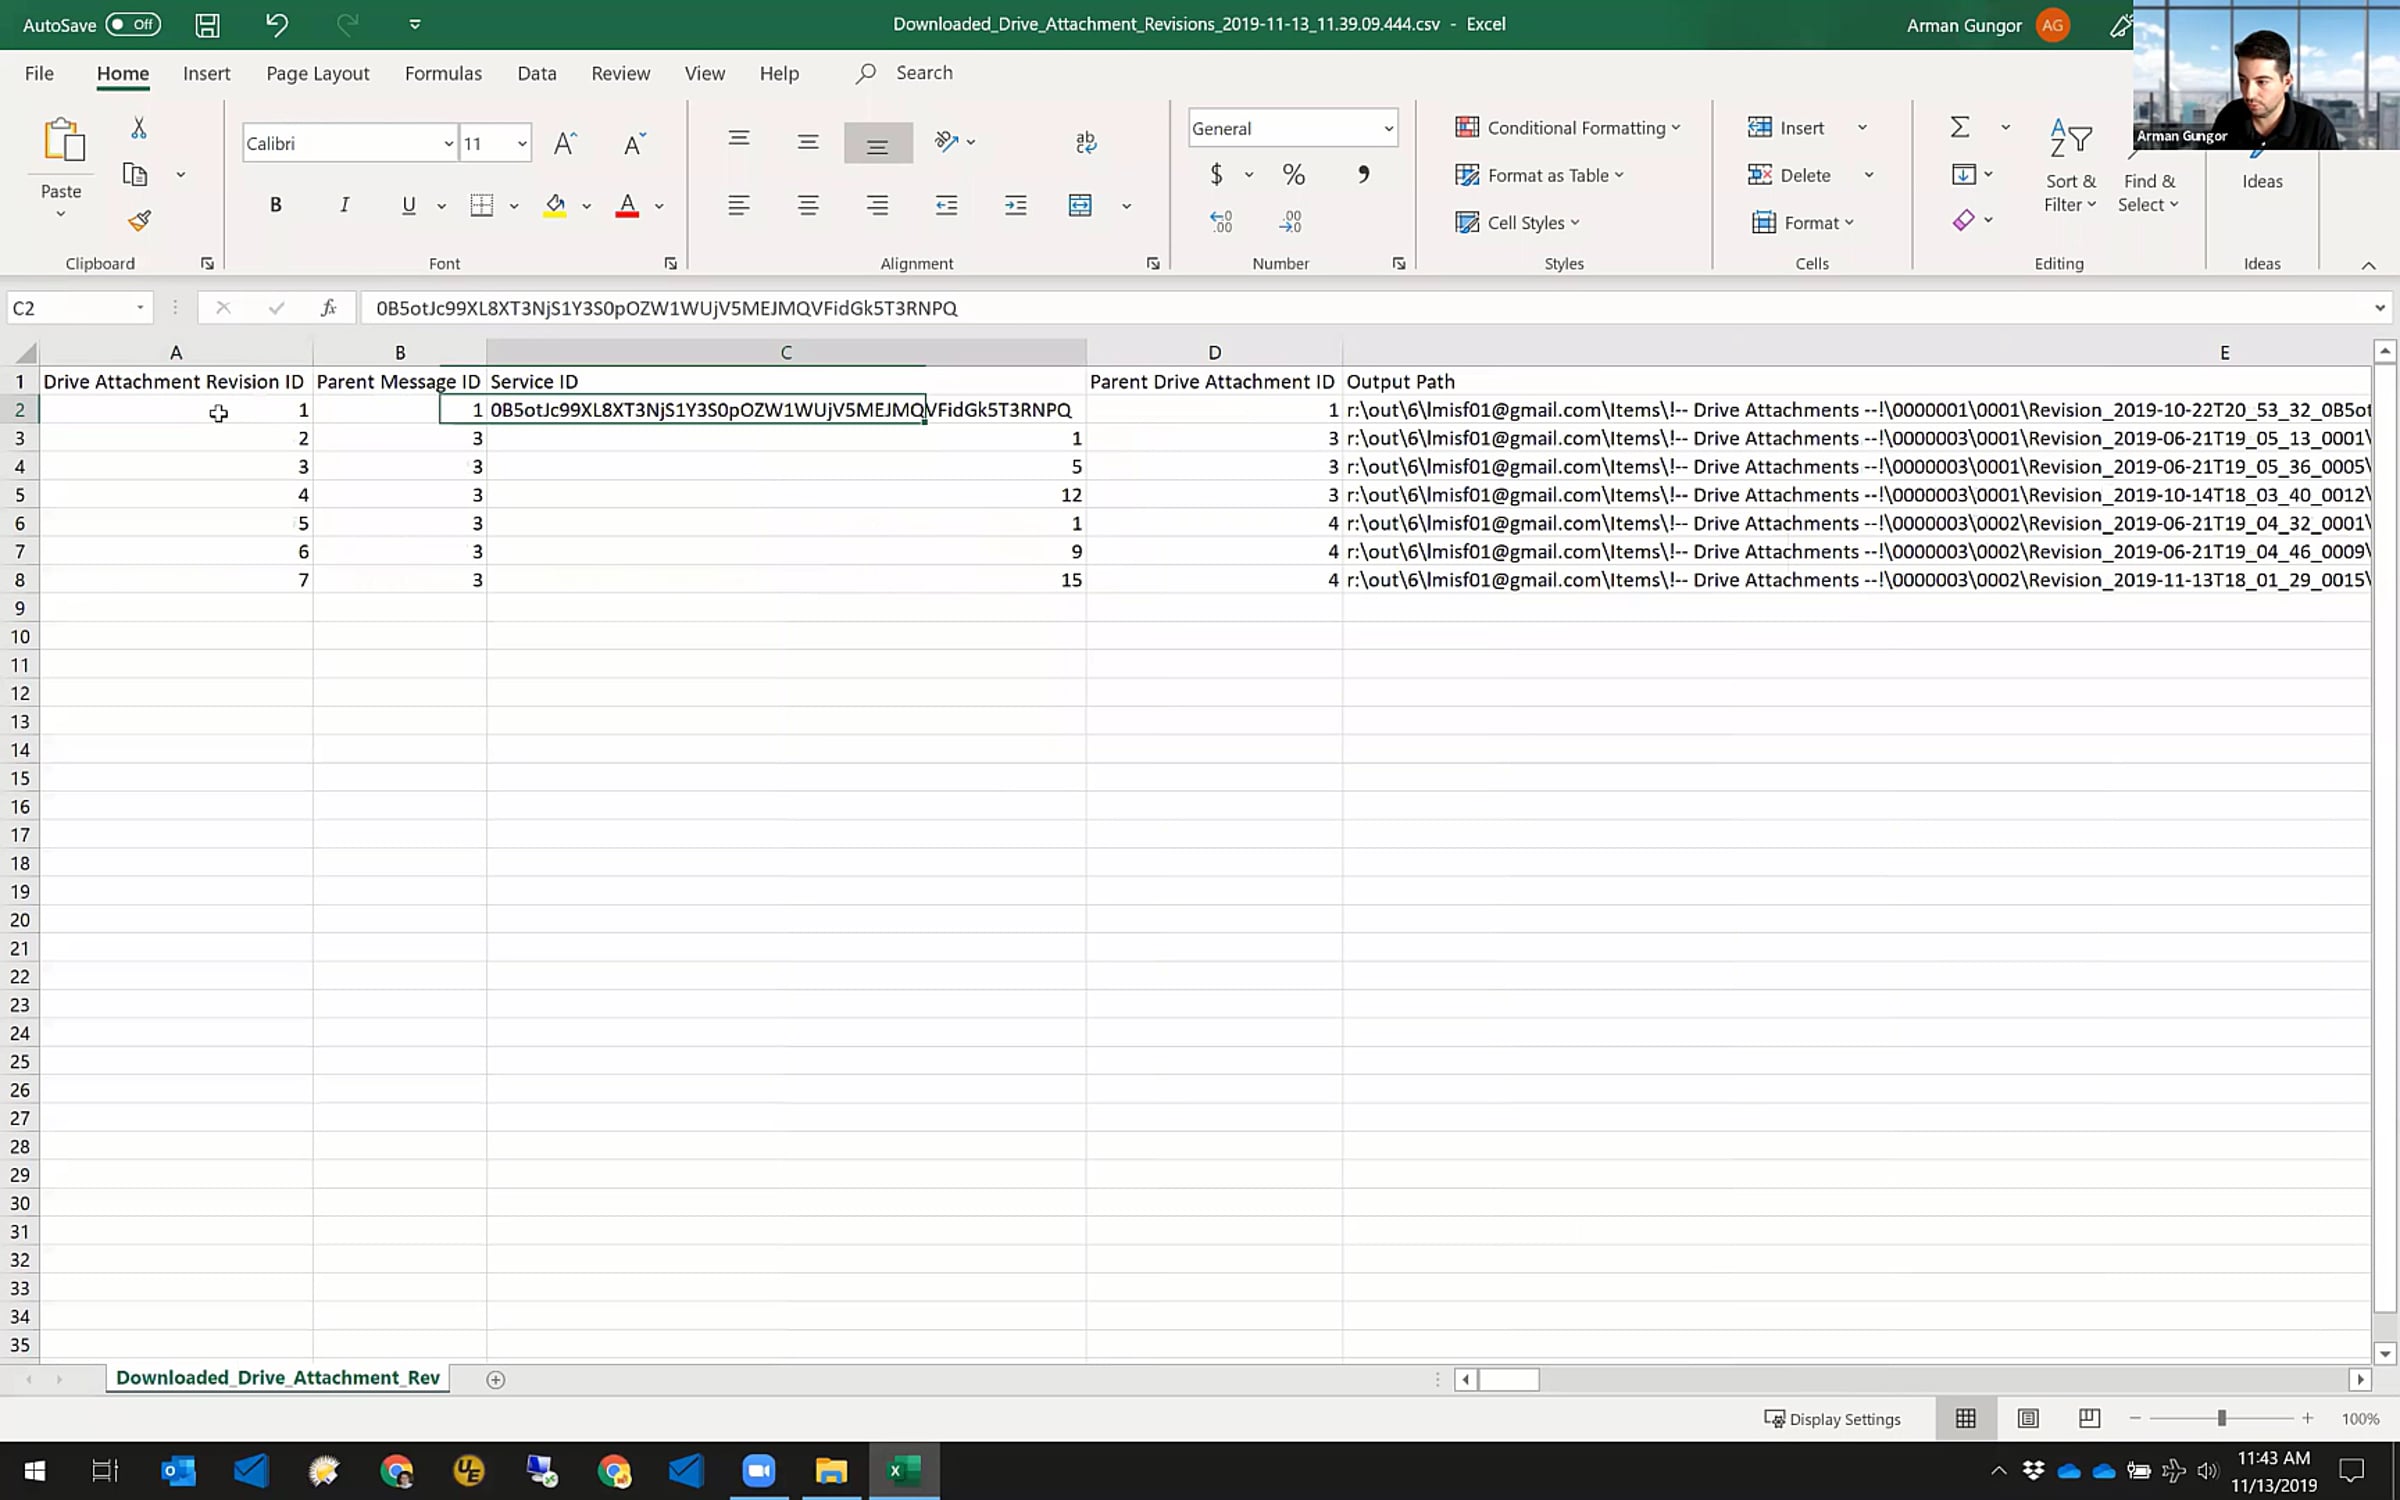2400x1500 pixels.
Task: Click Increase Indent icon
Action: click(x=1015, y=206)
